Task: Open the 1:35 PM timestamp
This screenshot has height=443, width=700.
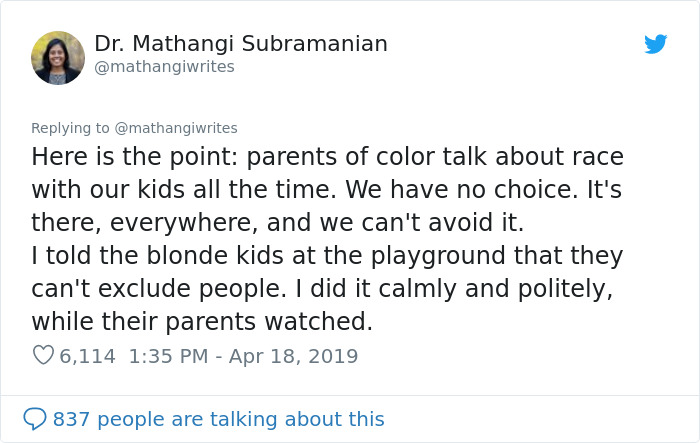Action: tap(170, 356)
